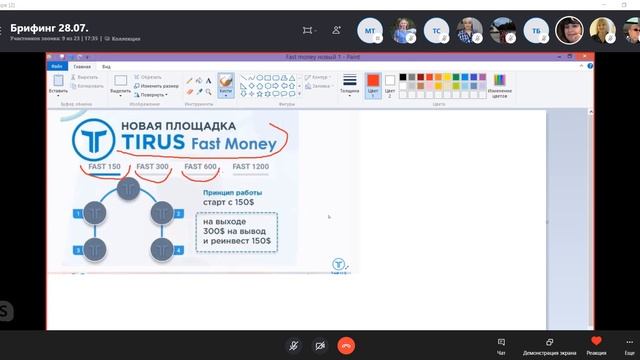640x360 pixels.
Task: Select the triangle shape in the top row
Action: [x=292, y=78]
